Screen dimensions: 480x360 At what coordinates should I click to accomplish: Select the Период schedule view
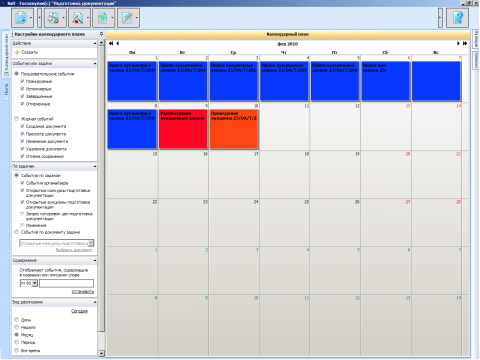16,342
